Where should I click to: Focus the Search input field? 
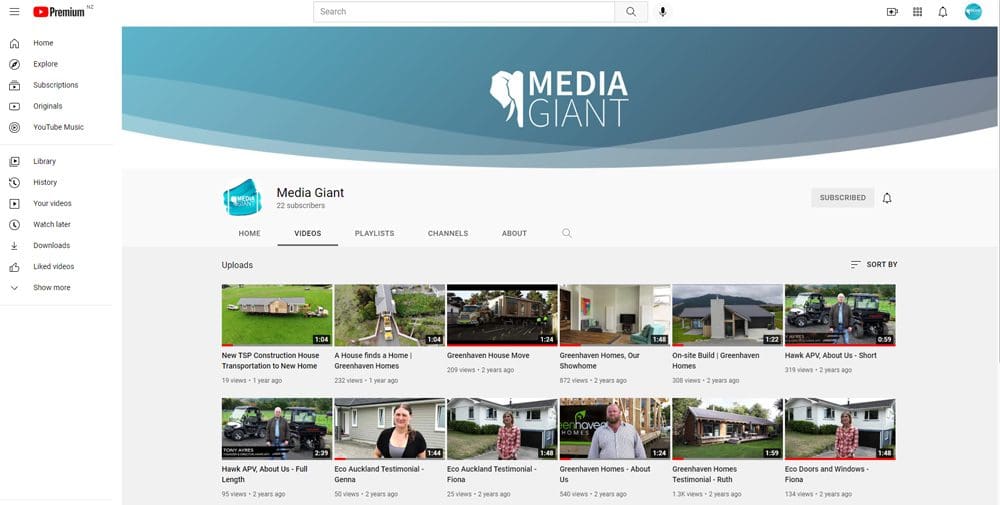click(x=464, y=11)
